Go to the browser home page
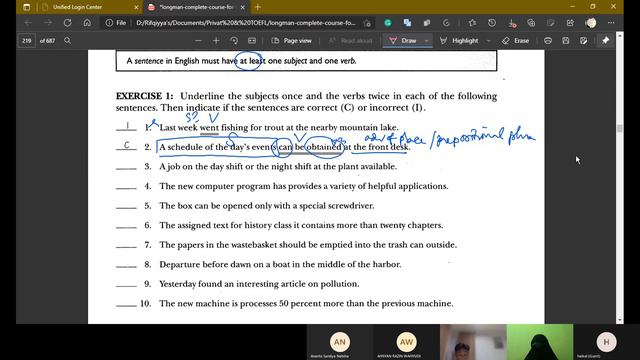This screenshot has height=360, width=640. tap(87, 23)
